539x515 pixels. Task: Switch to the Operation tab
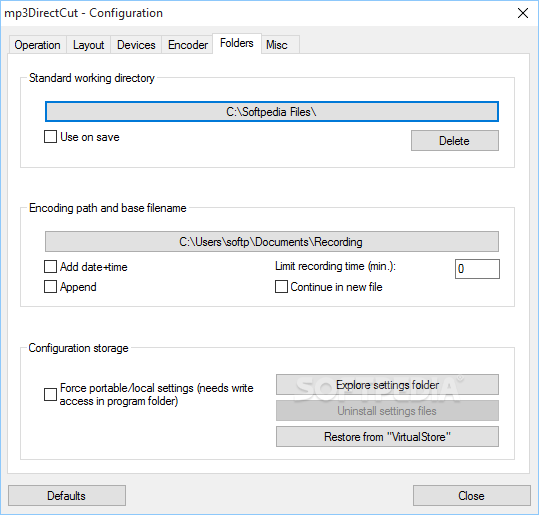pyautogui.click(x=37, y=45)
